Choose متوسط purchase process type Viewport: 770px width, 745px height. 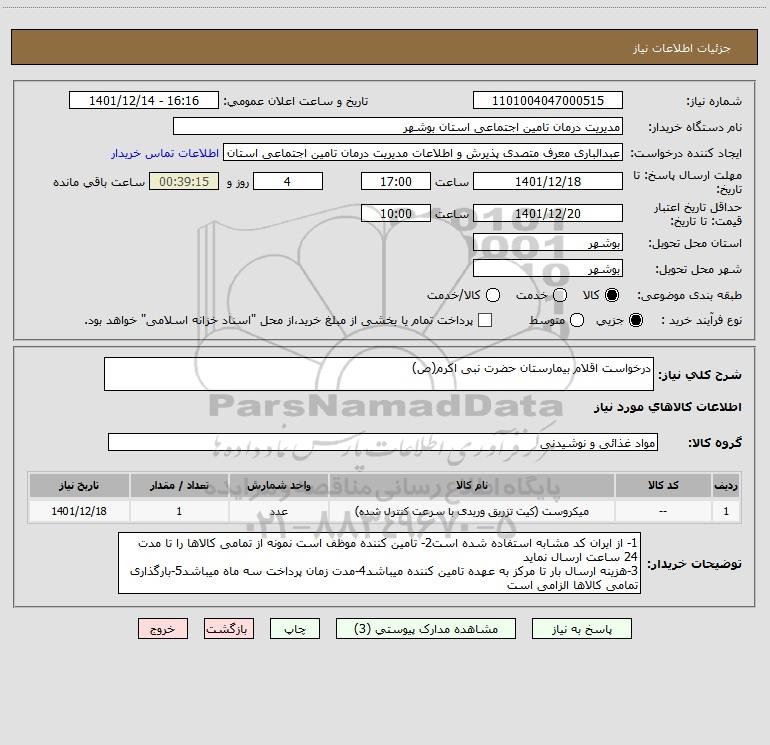pos(577,320)
